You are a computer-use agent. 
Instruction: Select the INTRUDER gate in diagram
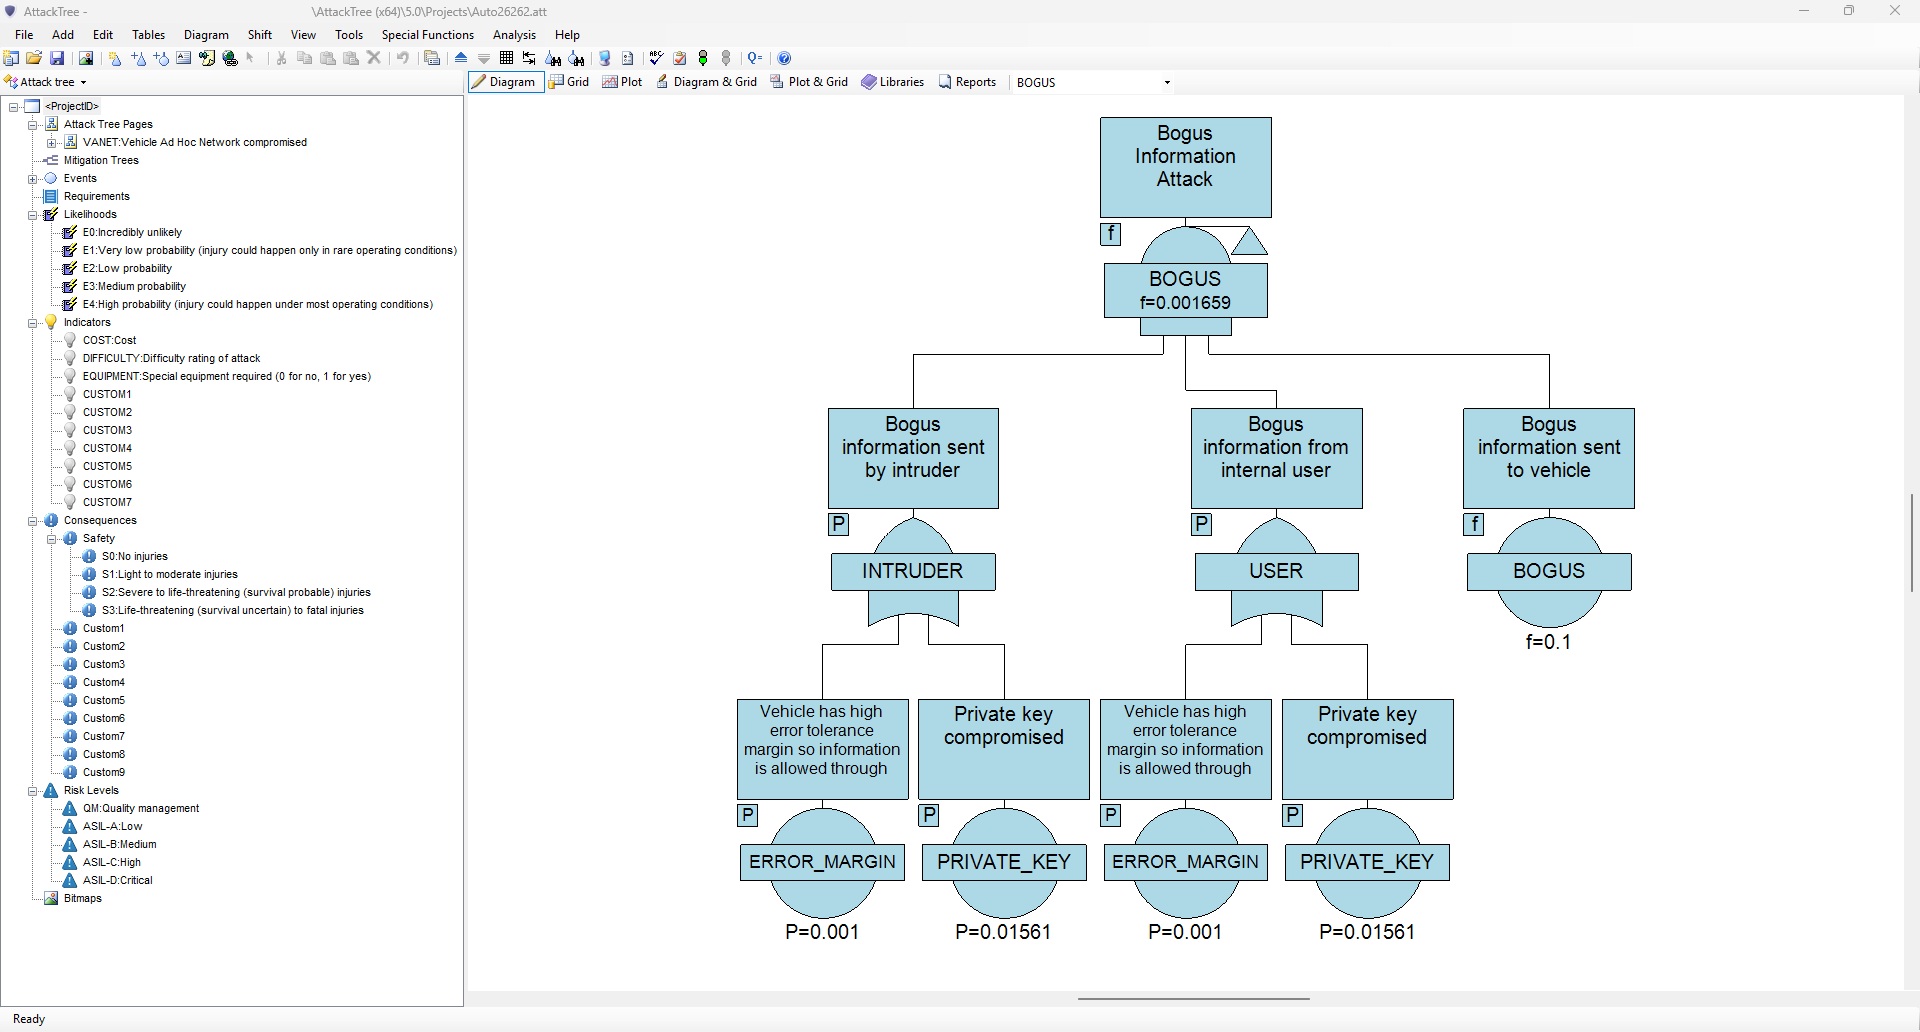(912, 571)
